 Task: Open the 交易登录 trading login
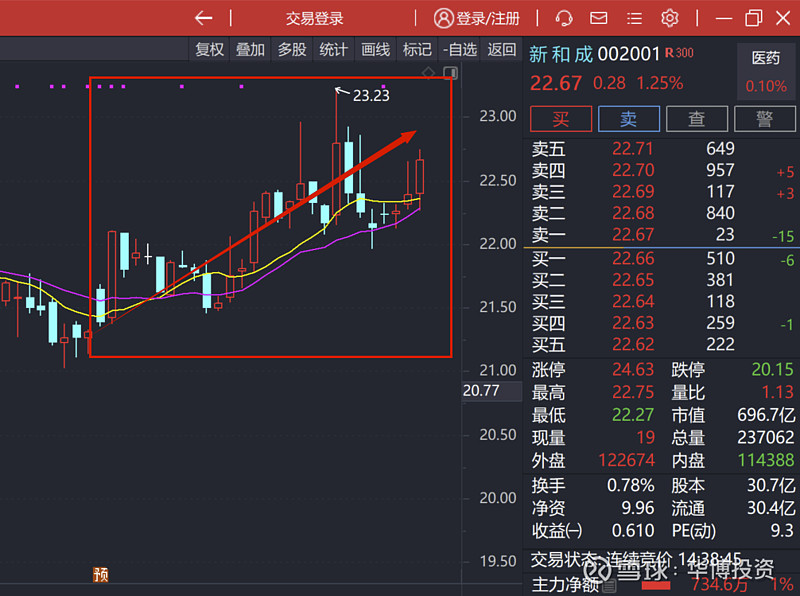click(314, 19)
